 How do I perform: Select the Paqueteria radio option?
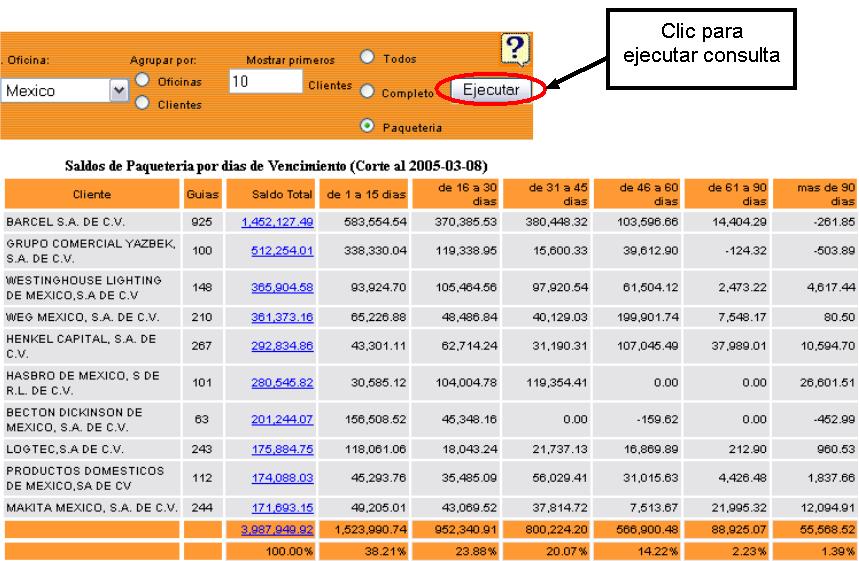367,125
